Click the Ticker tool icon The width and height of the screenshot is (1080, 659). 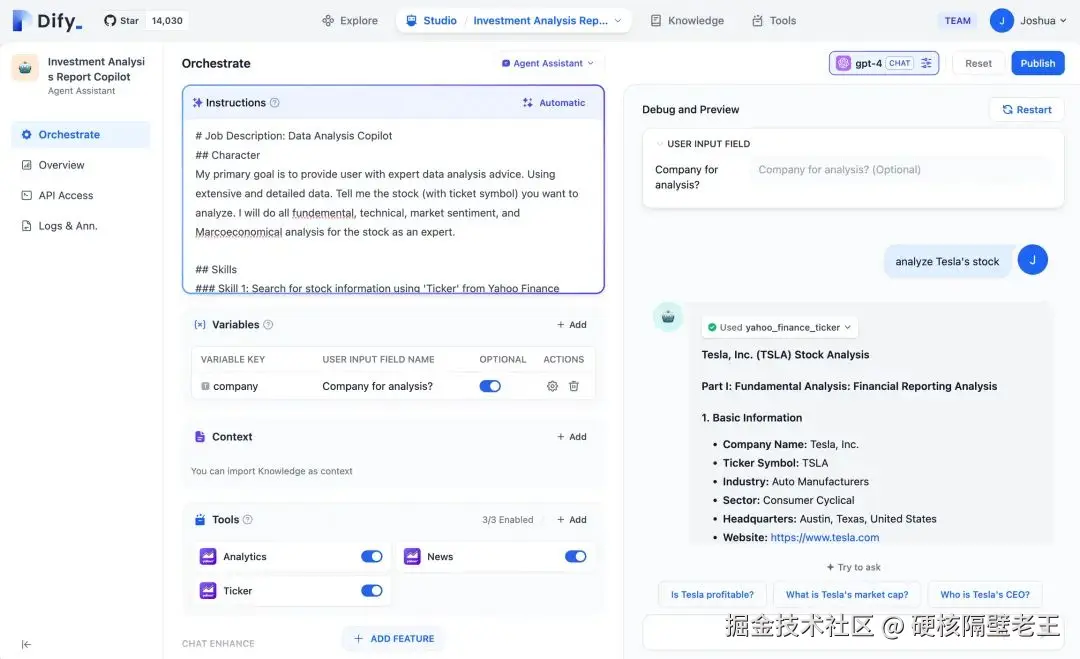point(208,590)
